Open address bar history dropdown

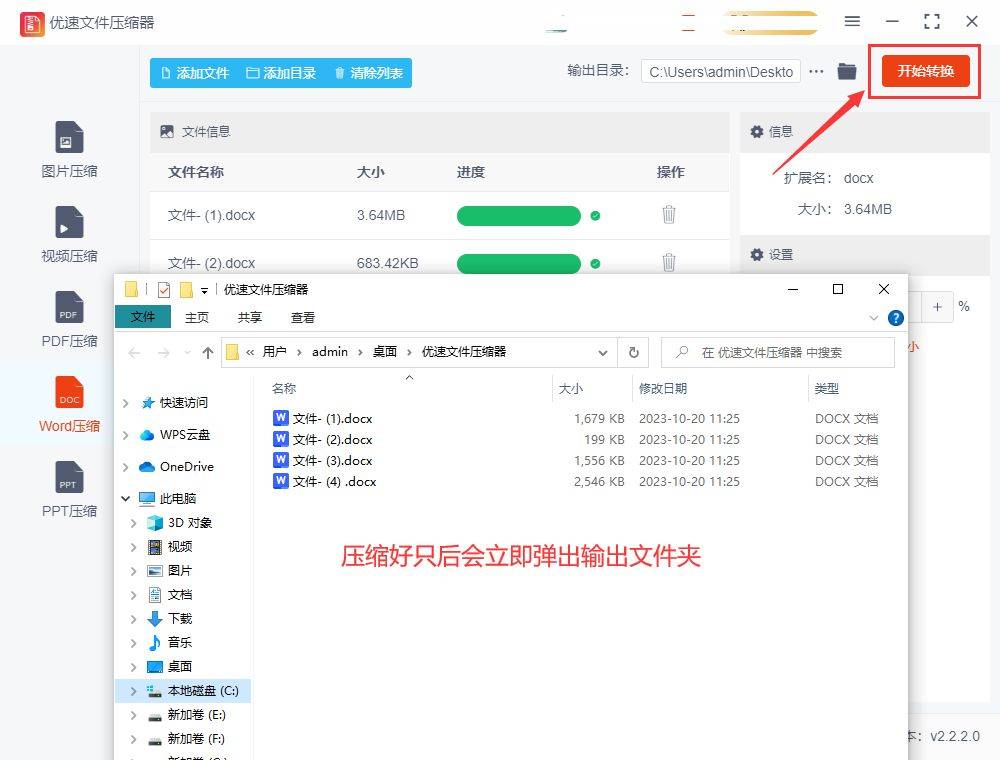point(603,353)
